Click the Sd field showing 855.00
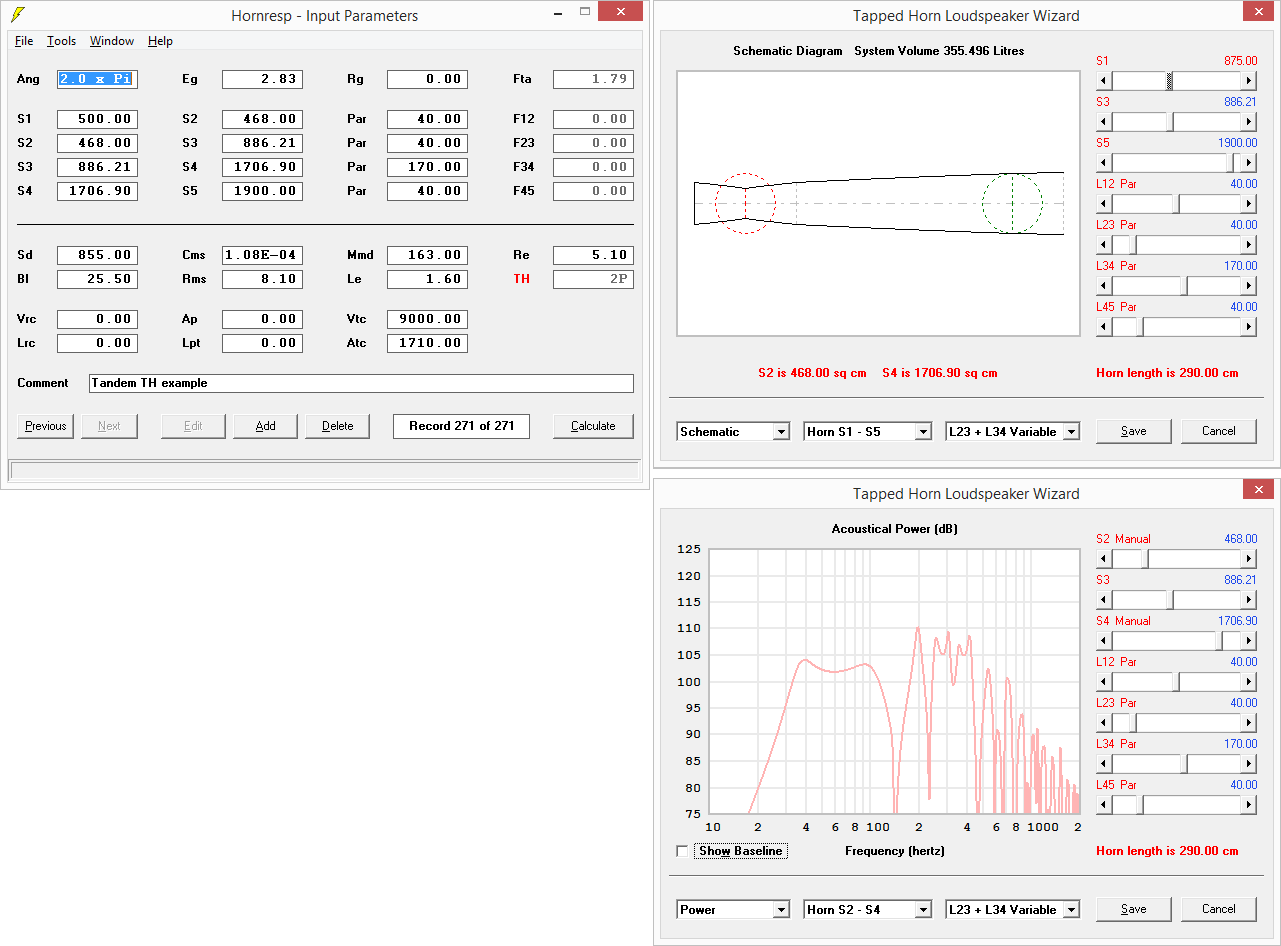The image size is (1281, 946). pyautogui.click(x=97, y=255)
